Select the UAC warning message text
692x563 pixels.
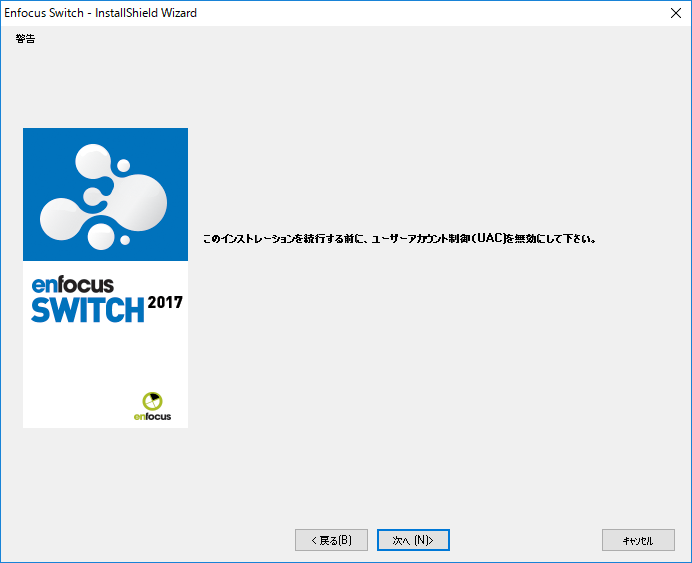pos(399,239)
